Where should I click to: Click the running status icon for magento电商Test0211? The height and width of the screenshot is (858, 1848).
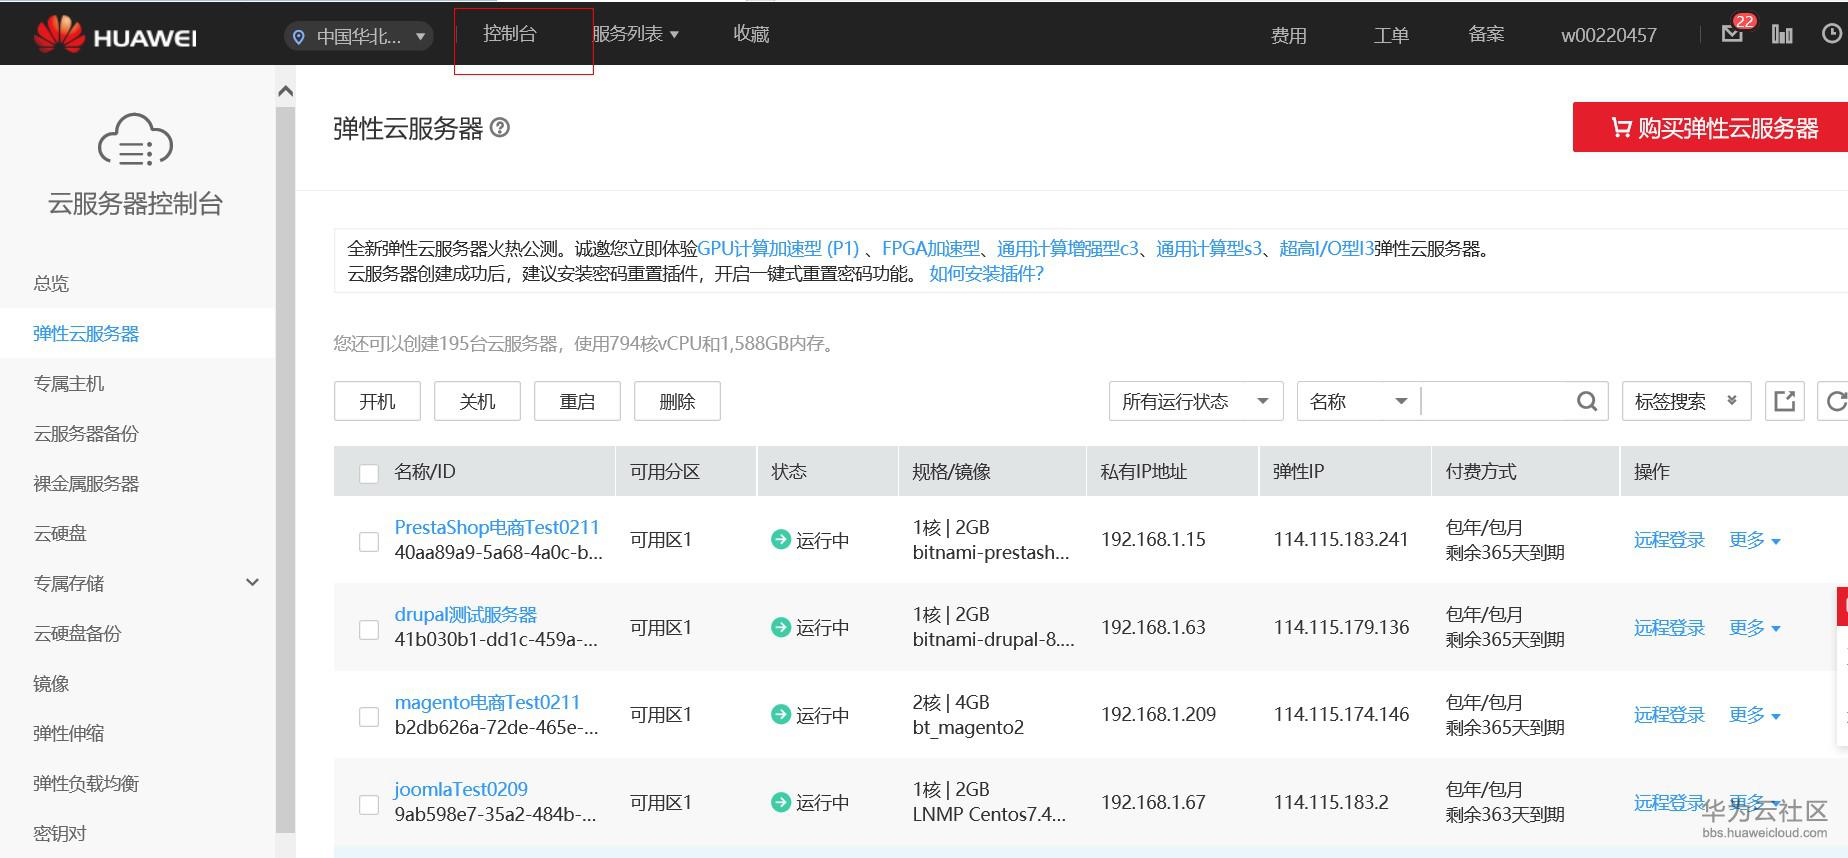pos(781,715)
